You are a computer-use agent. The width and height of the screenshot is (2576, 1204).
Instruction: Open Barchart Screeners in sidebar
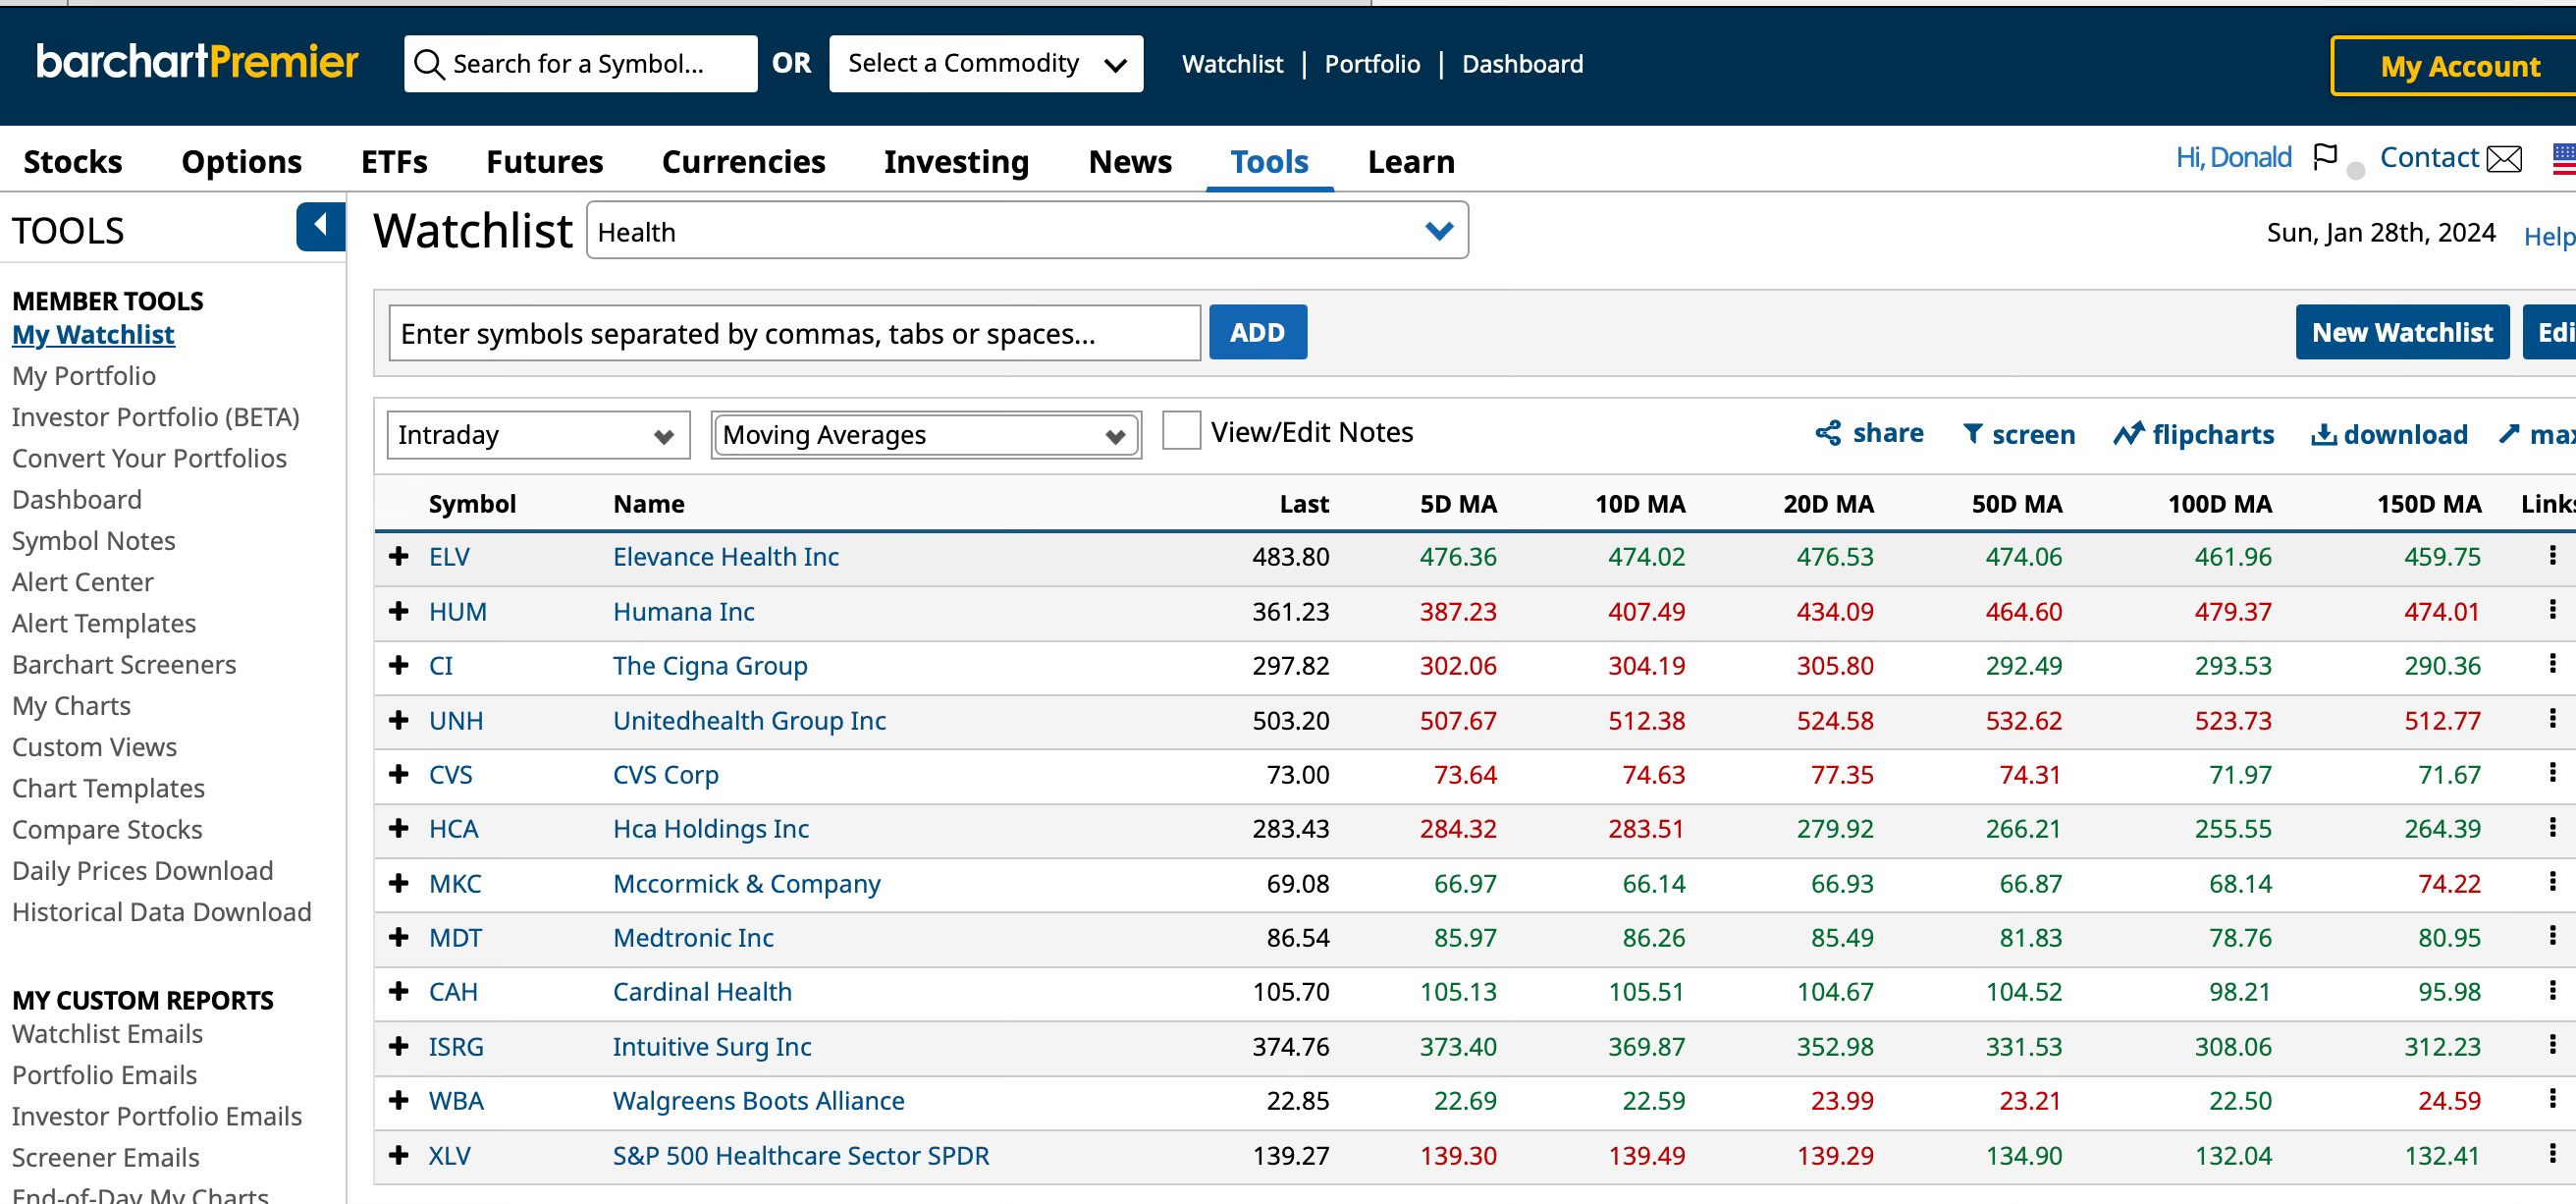124,664
